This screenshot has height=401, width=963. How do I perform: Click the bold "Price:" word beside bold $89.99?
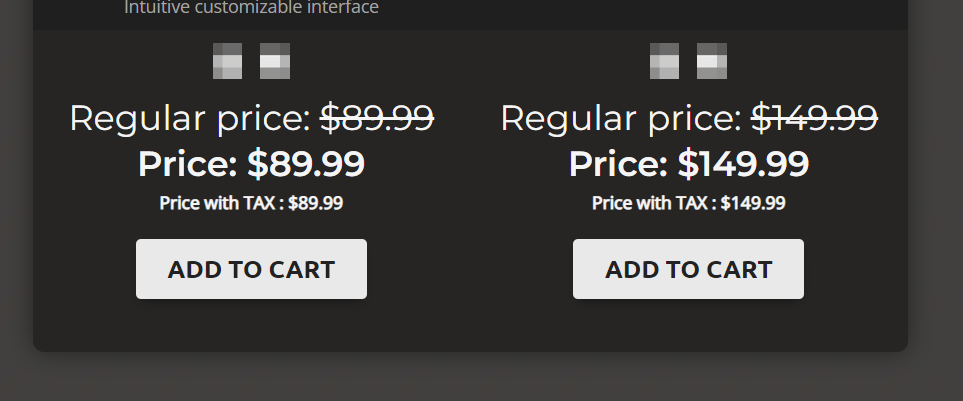click(x=187, y=164)
